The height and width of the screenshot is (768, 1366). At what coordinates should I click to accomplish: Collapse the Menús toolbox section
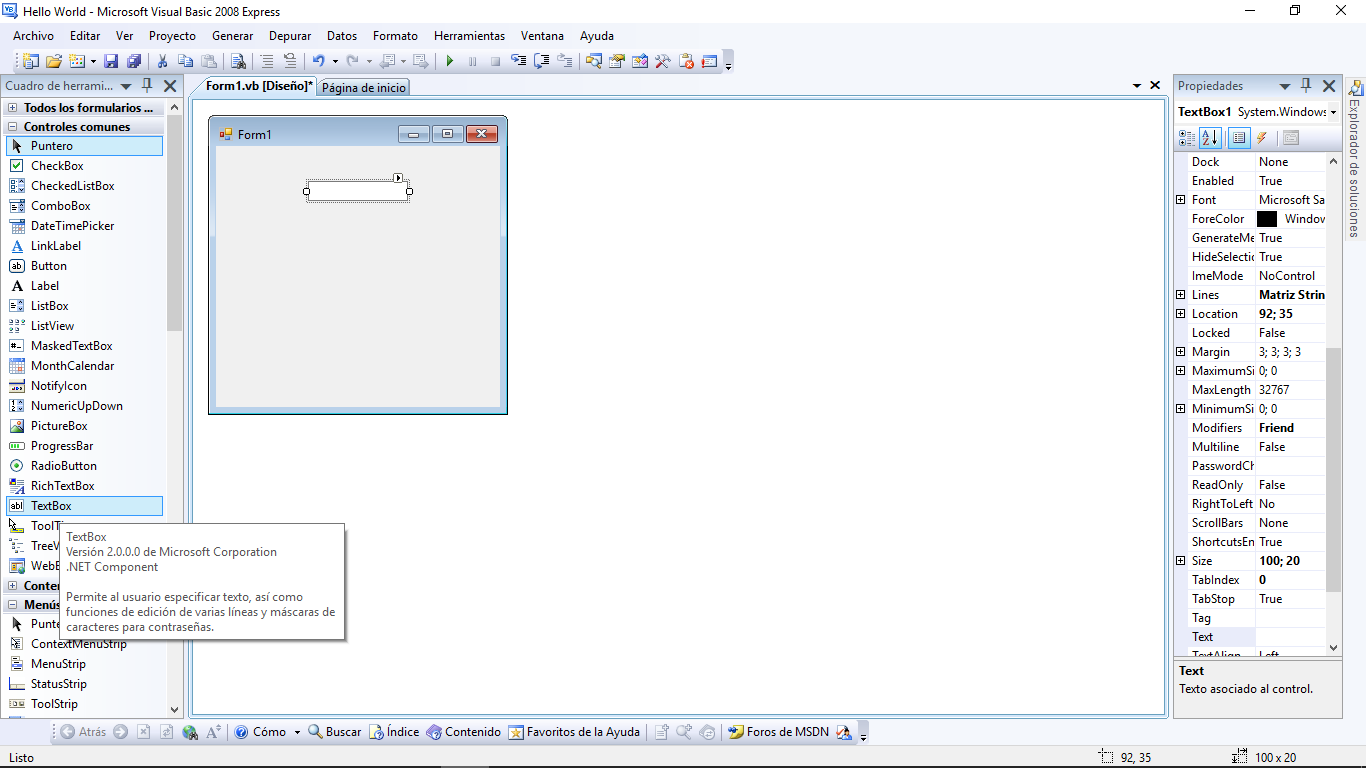(13, 605)
